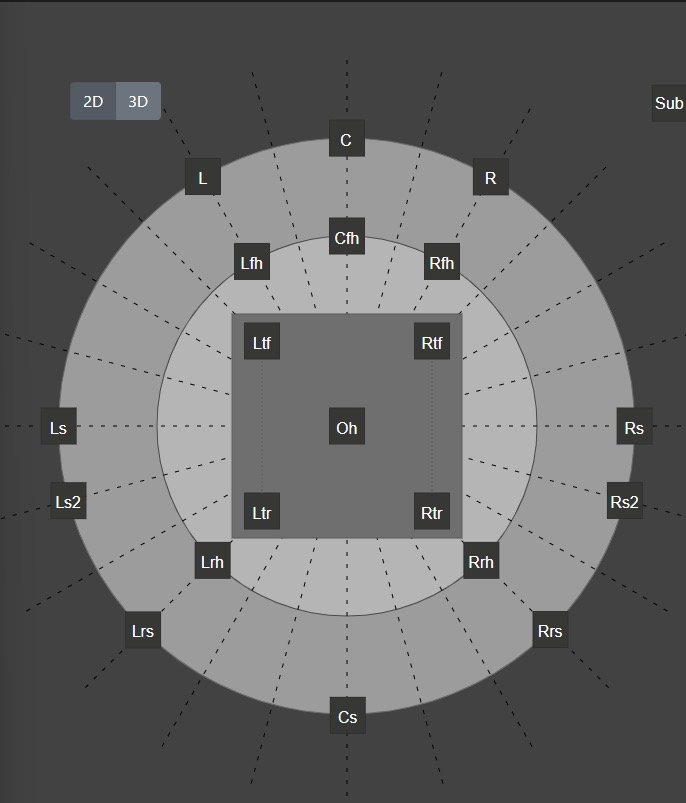Choose the Ltr top rear speaker

tap(262, 512)
